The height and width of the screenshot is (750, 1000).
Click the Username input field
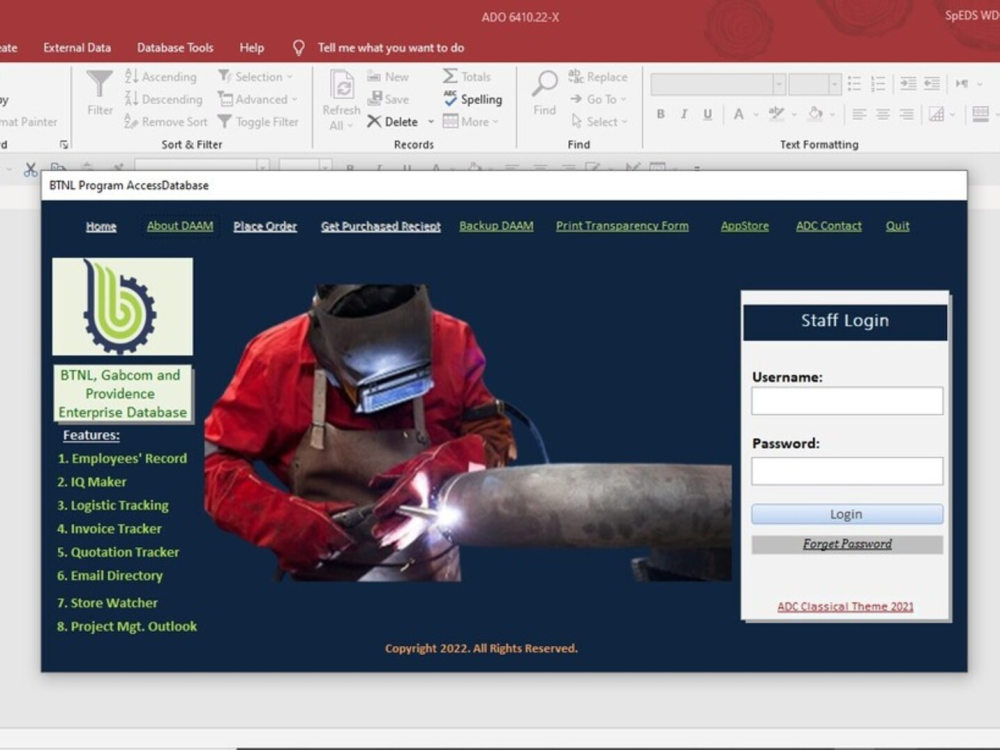(x=847, y=401)
